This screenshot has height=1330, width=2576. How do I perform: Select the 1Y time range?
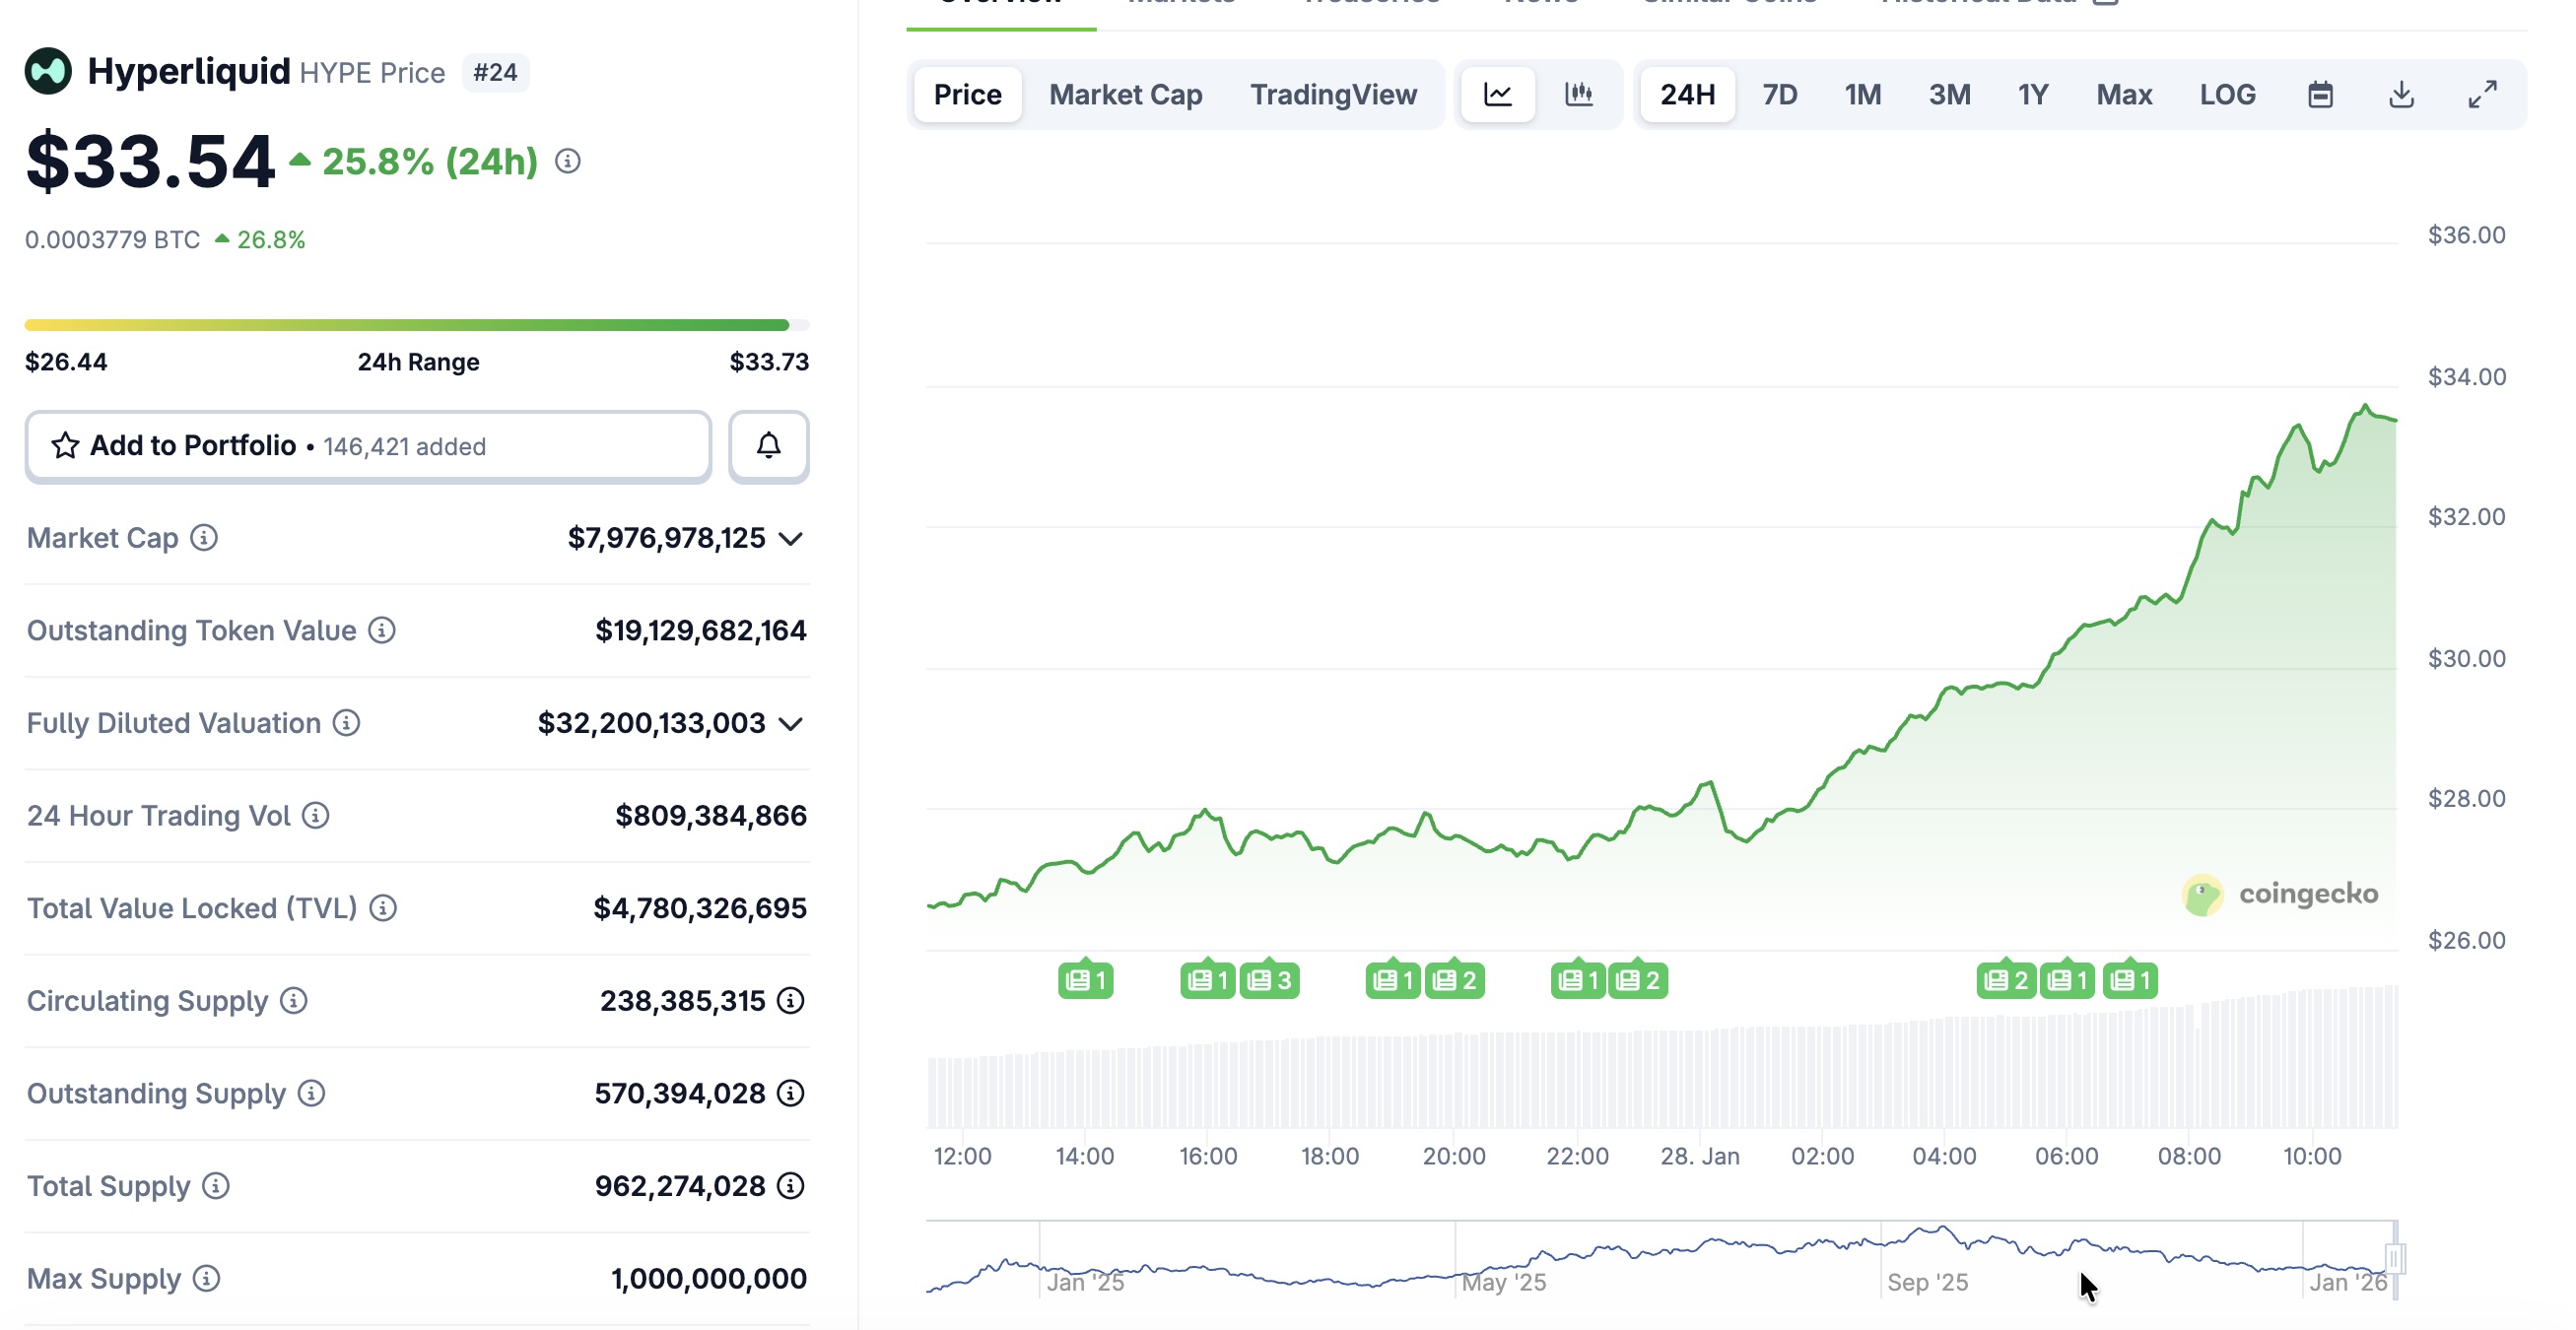pos(2032,94)
